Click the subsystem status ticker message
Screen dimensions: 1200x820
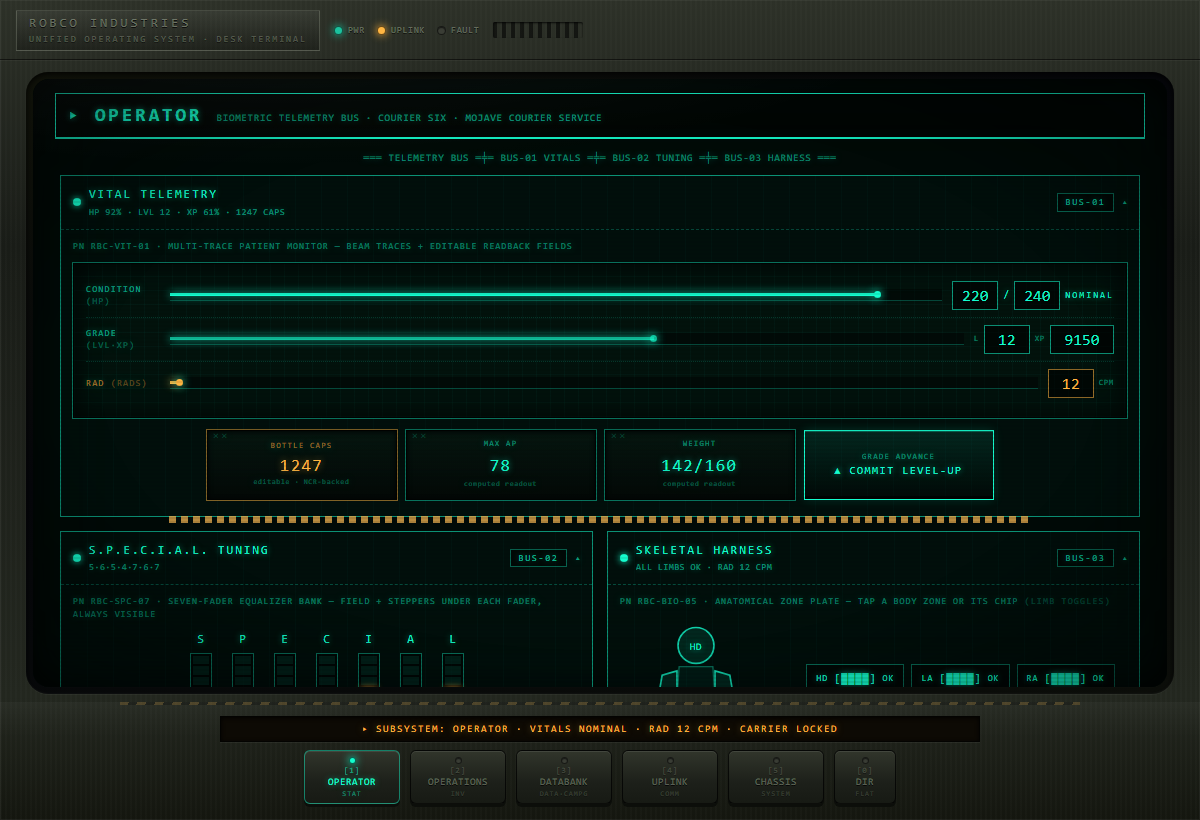[600, 729]
